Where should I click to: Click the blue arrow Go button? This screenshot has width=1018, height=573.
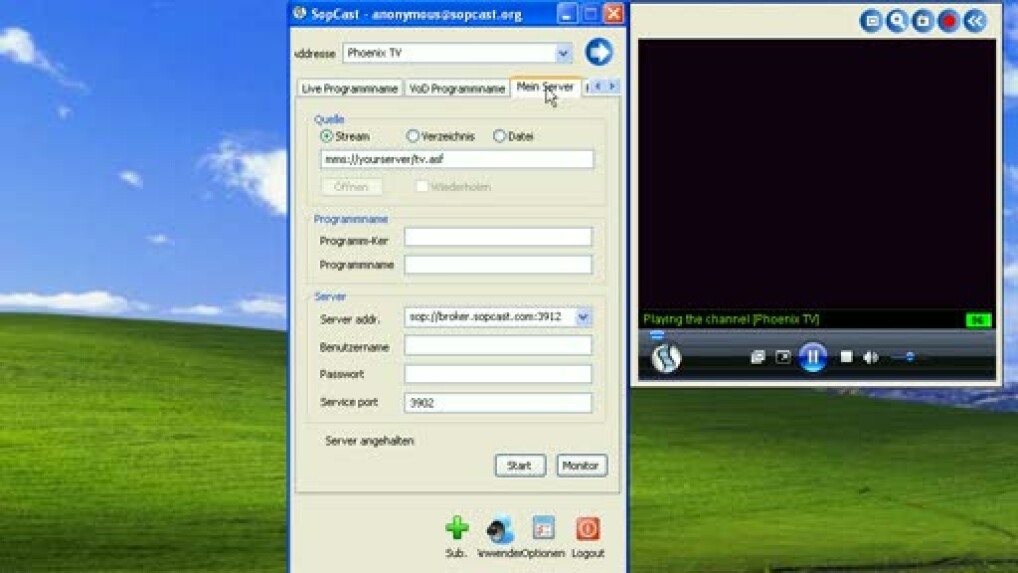coord(598,52)
